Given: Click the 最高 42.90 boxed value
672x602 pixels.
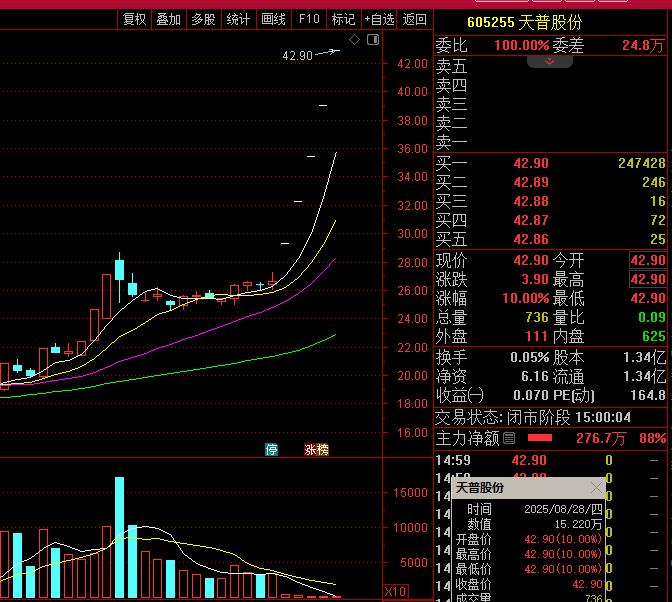Looking at the screenshot, I should [x=648, y=279].
